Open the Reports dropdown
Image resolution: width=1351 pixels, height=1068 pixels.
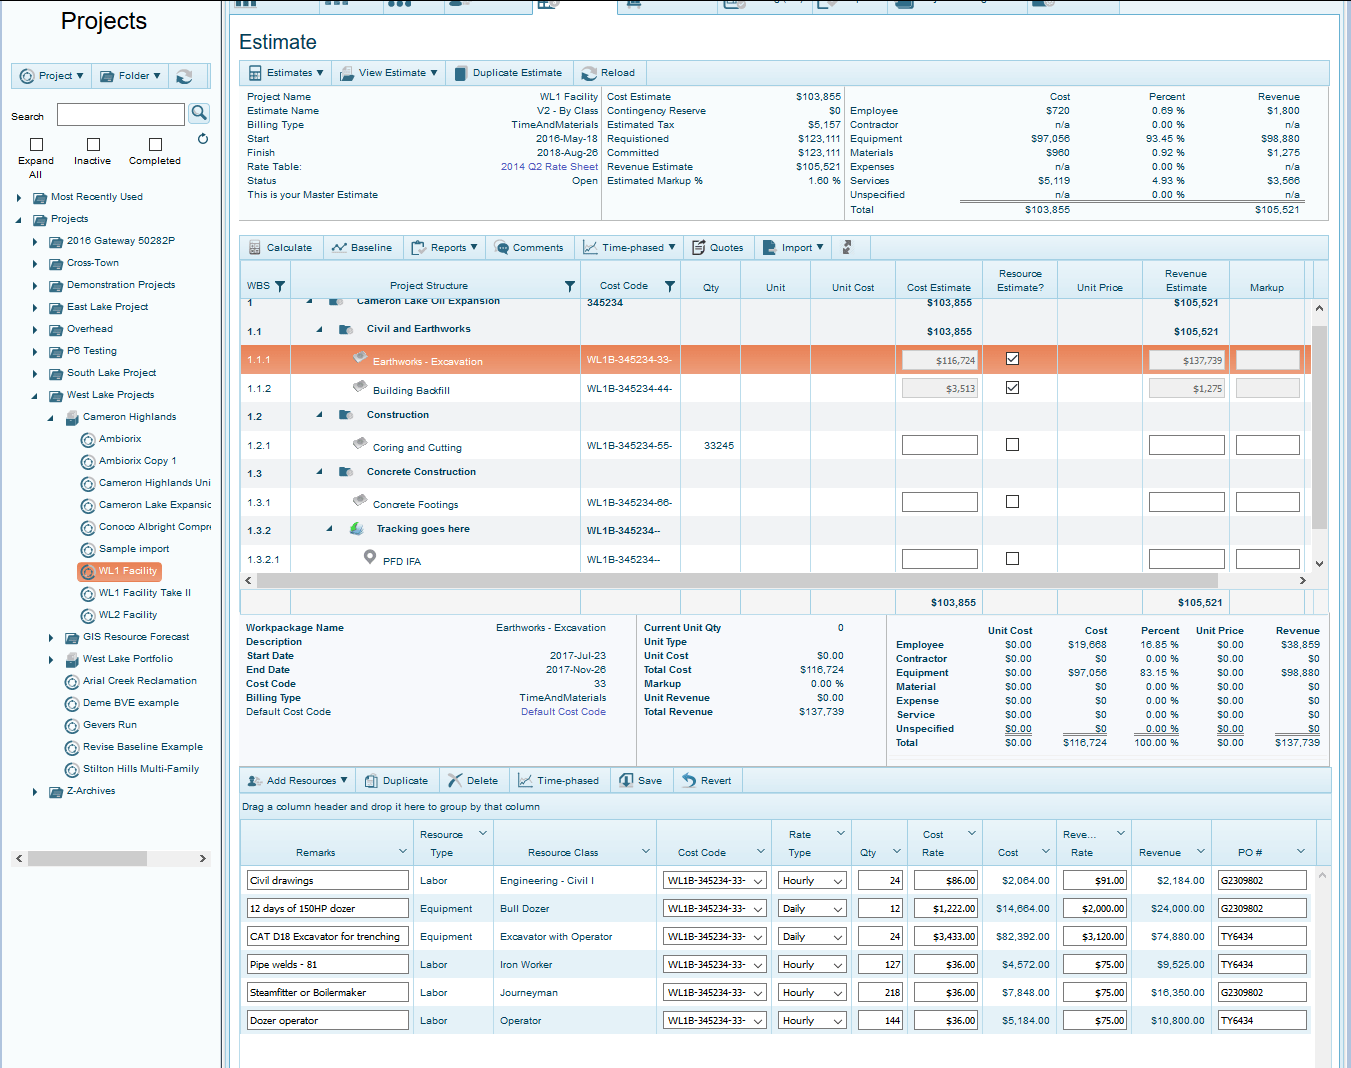444,247
